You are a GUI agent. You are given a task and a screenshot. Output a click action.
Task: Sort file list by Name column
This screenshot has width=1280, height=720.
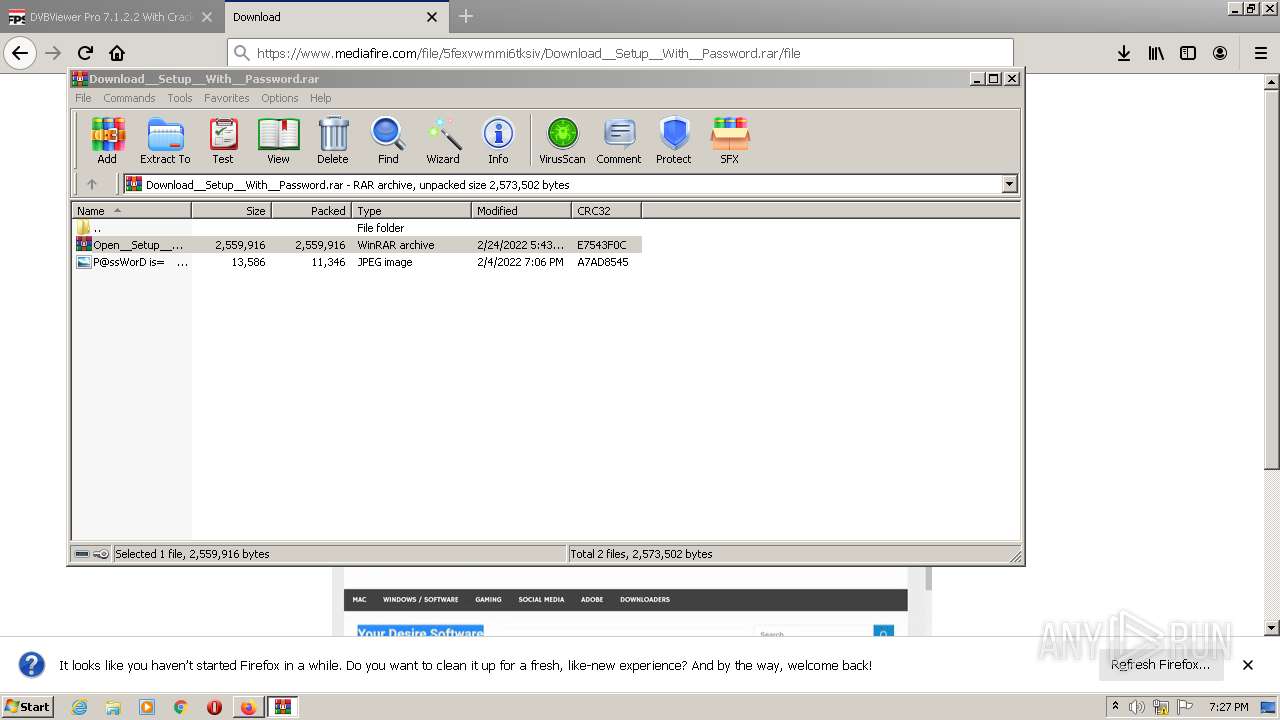coord(131,210)
